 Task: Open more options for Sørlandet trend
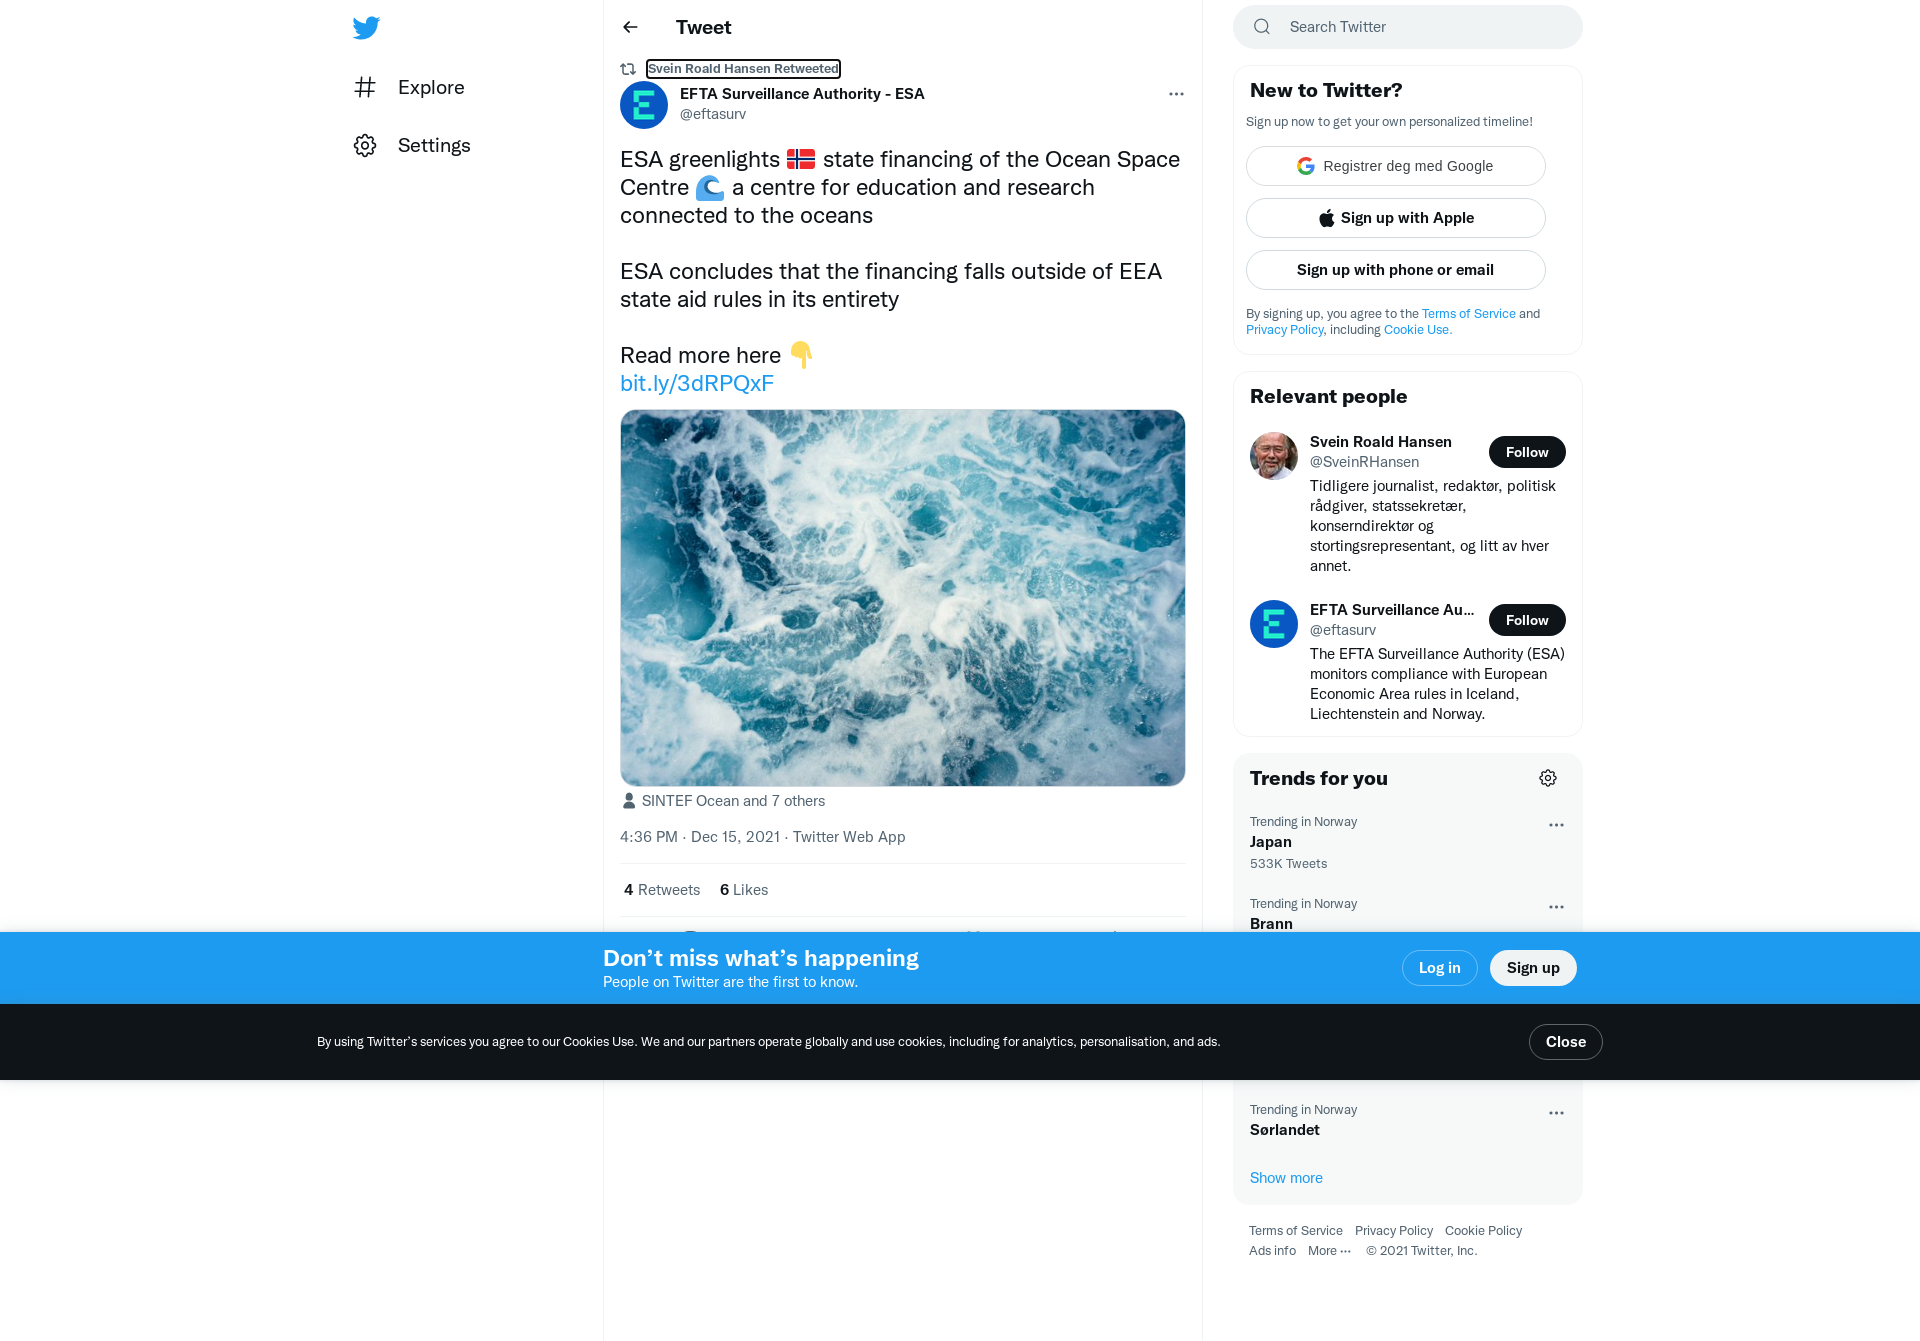point(1556,1113)
